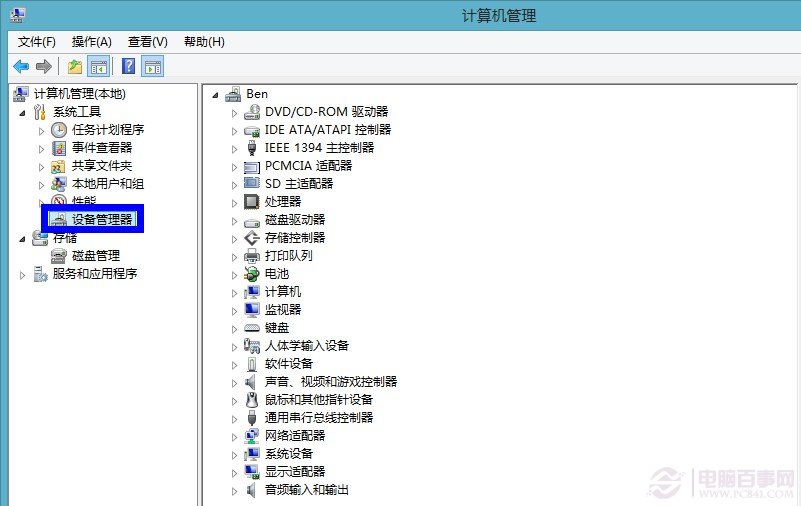
Task: Click the DVD/CD-ROM 驱动器 device icon
Action: coord(252,112)
